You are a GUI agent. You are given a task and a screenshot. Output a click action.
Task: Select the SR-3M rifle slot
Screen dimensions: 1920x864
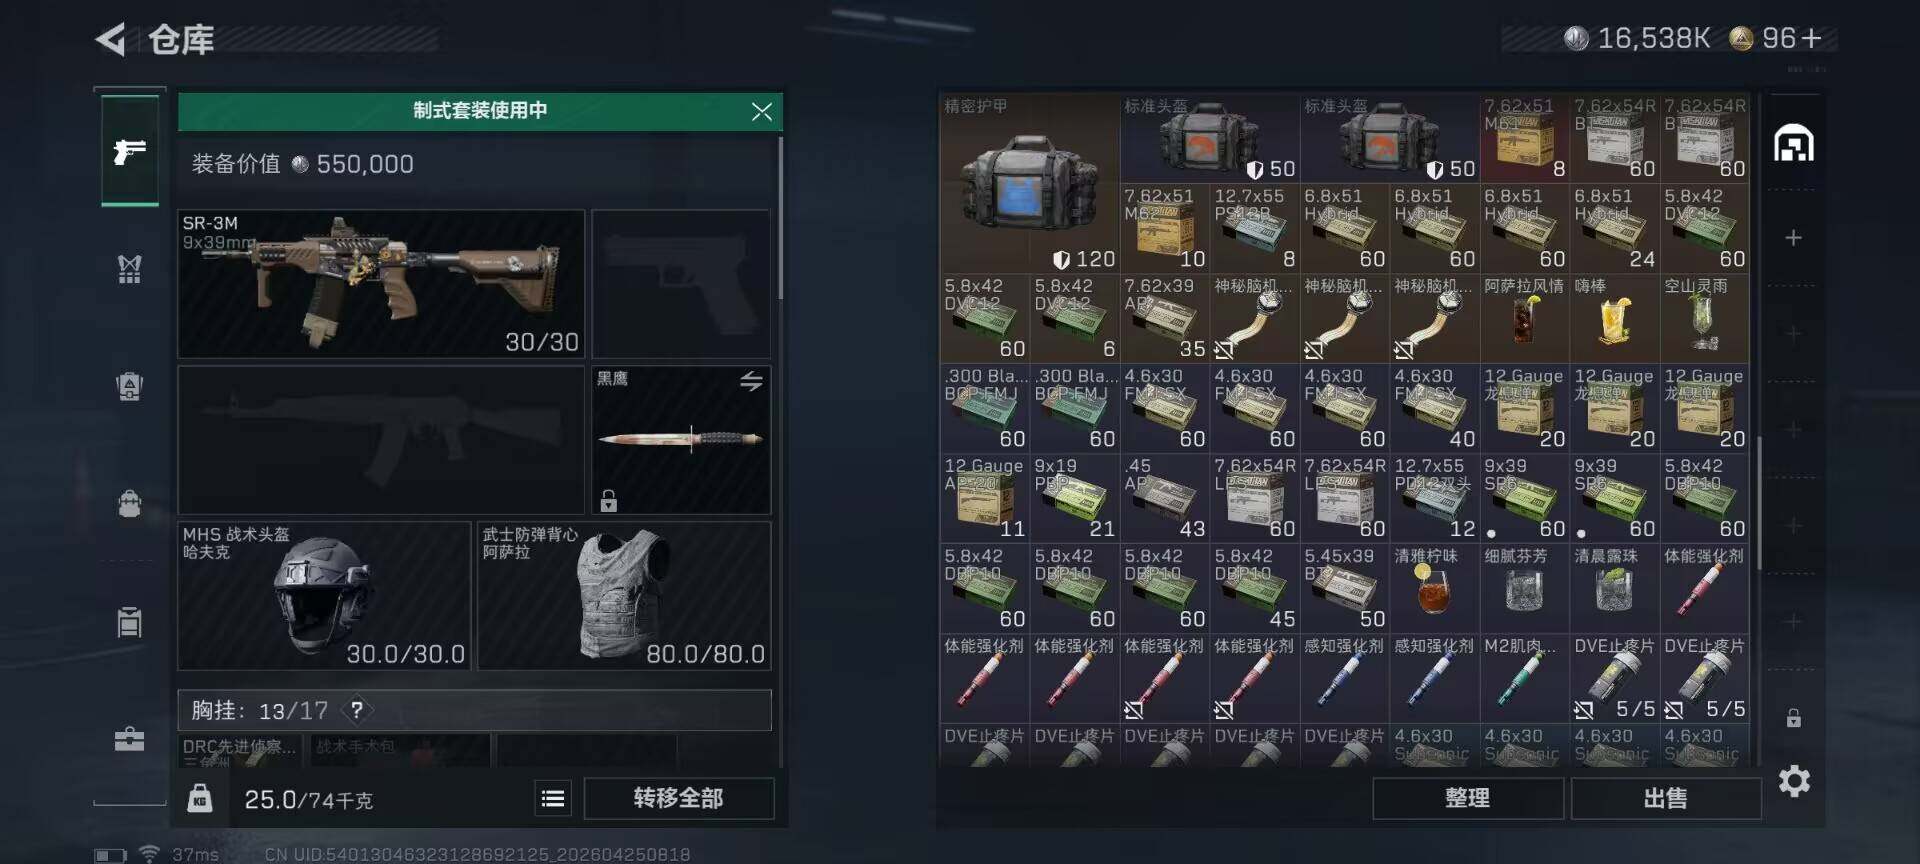click(x=381, y=284)
